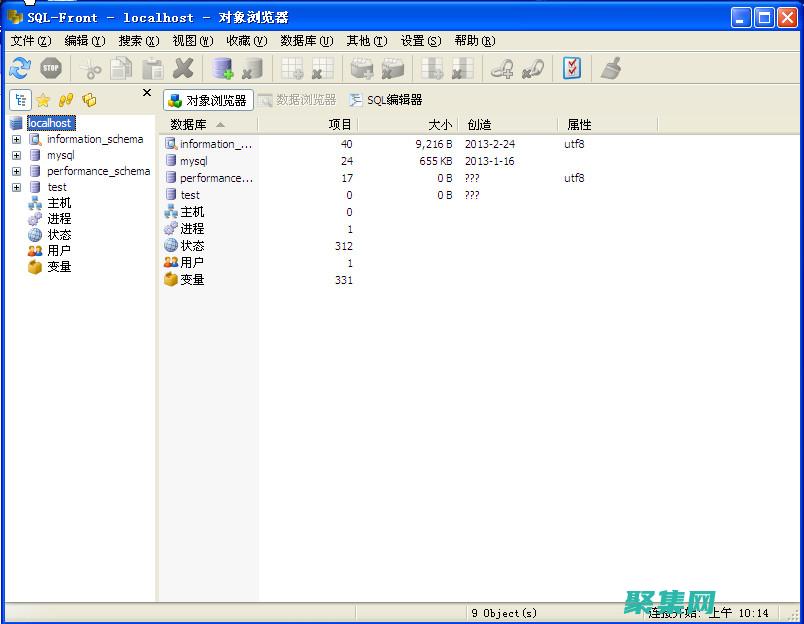Expand the performance_schema node
804x624 pixels.
click(16, 171)
